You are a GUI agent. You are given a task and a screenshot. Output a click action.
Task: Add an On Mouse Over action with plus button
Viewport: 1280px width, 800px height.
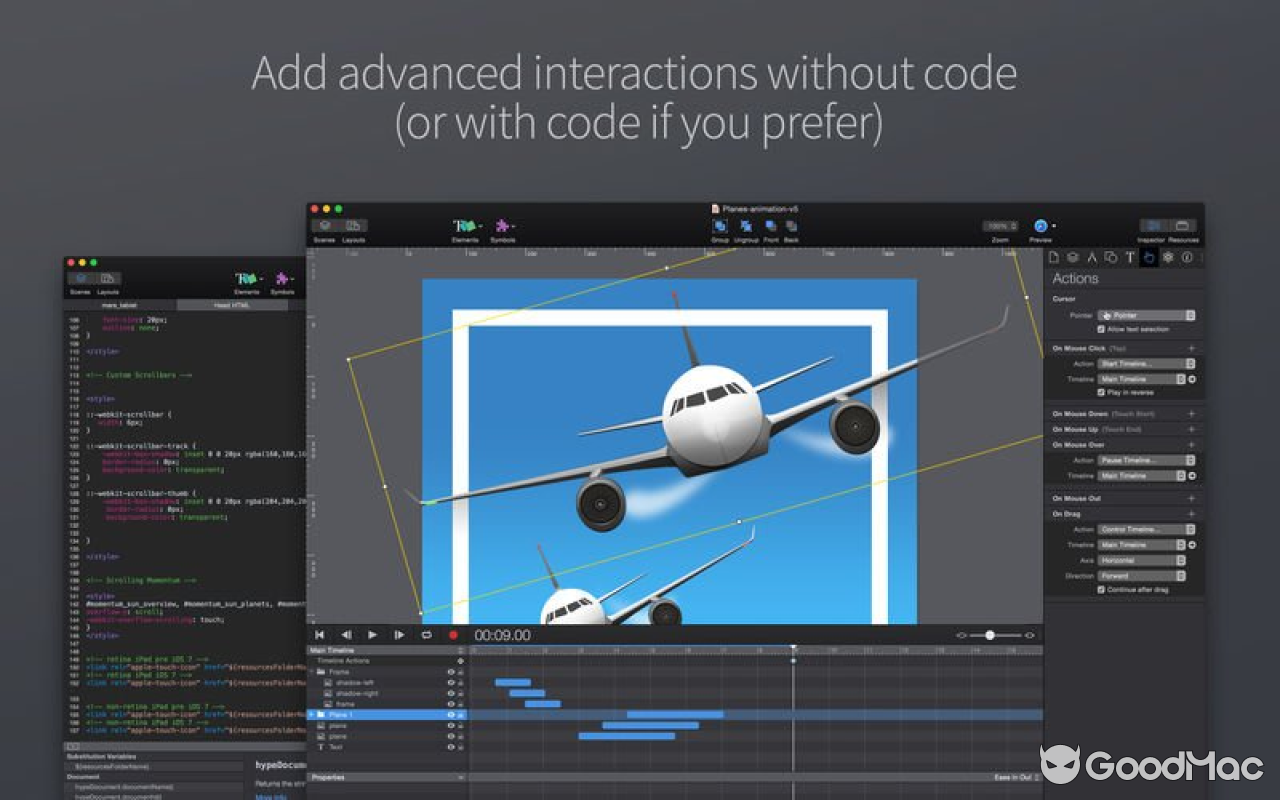pyautogui.click(x=1189, y=443)
